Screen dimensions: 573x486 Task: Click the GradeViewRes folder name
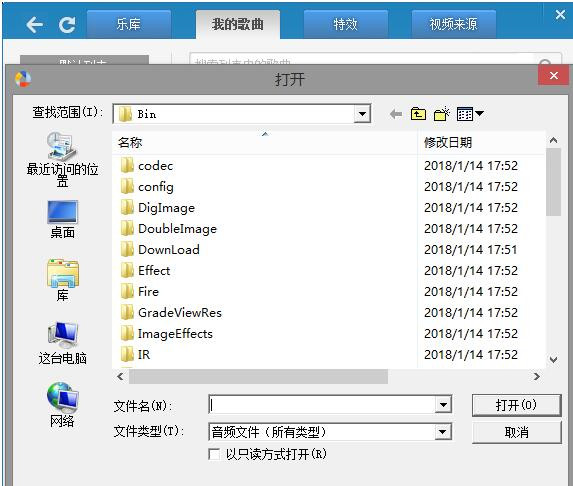pyautogui.click(x=180, y=313)
